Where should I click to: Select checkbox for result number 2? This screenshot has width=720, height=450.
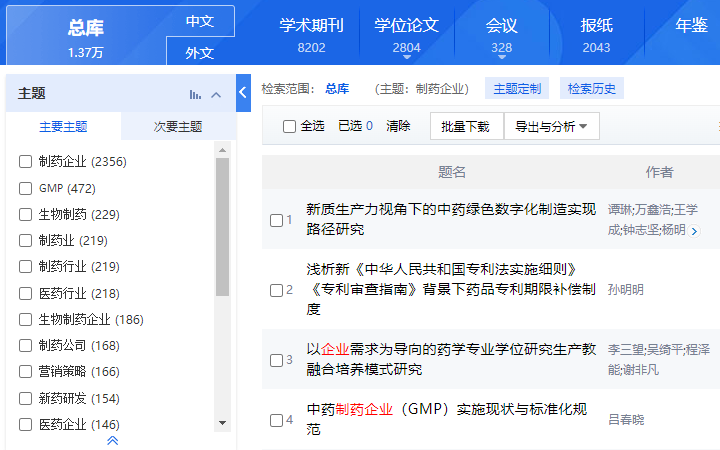276,290
